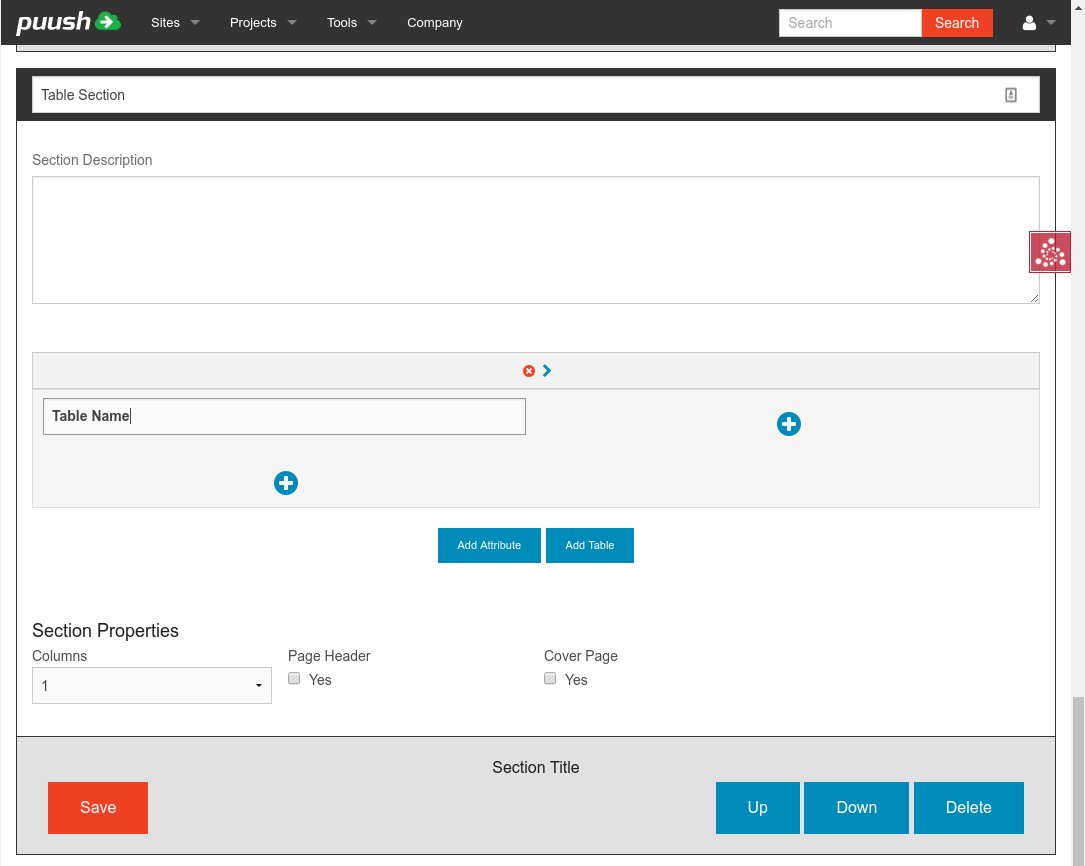Click into the Section Description text area
The image size is (1085, 866).
[x=535, y=240]
